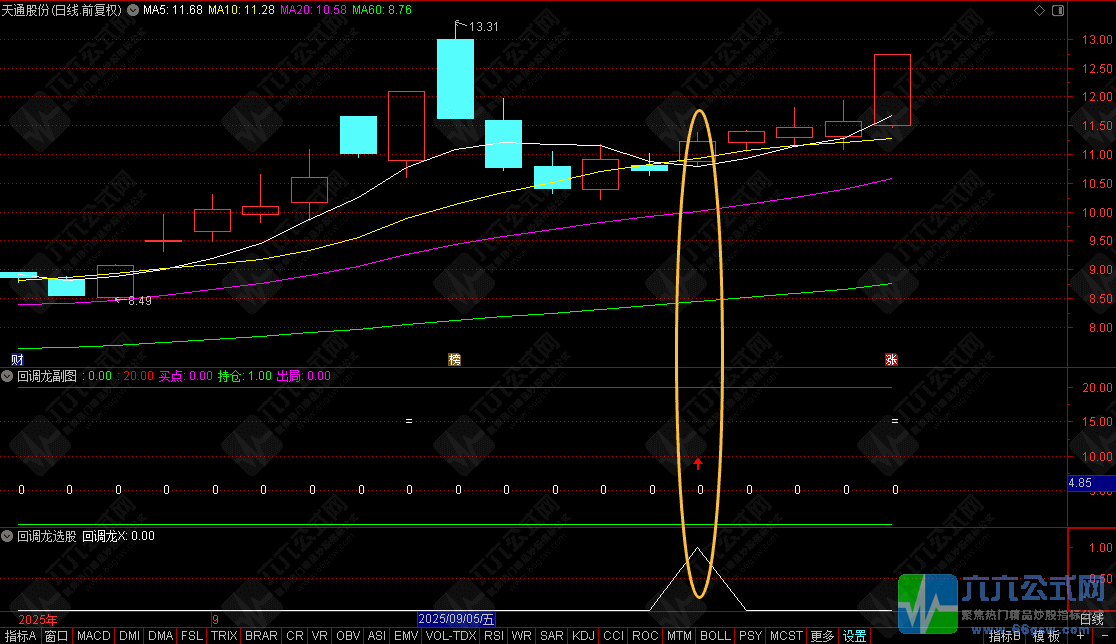Select the BOLL indicator tab

(x=715, y=636)
